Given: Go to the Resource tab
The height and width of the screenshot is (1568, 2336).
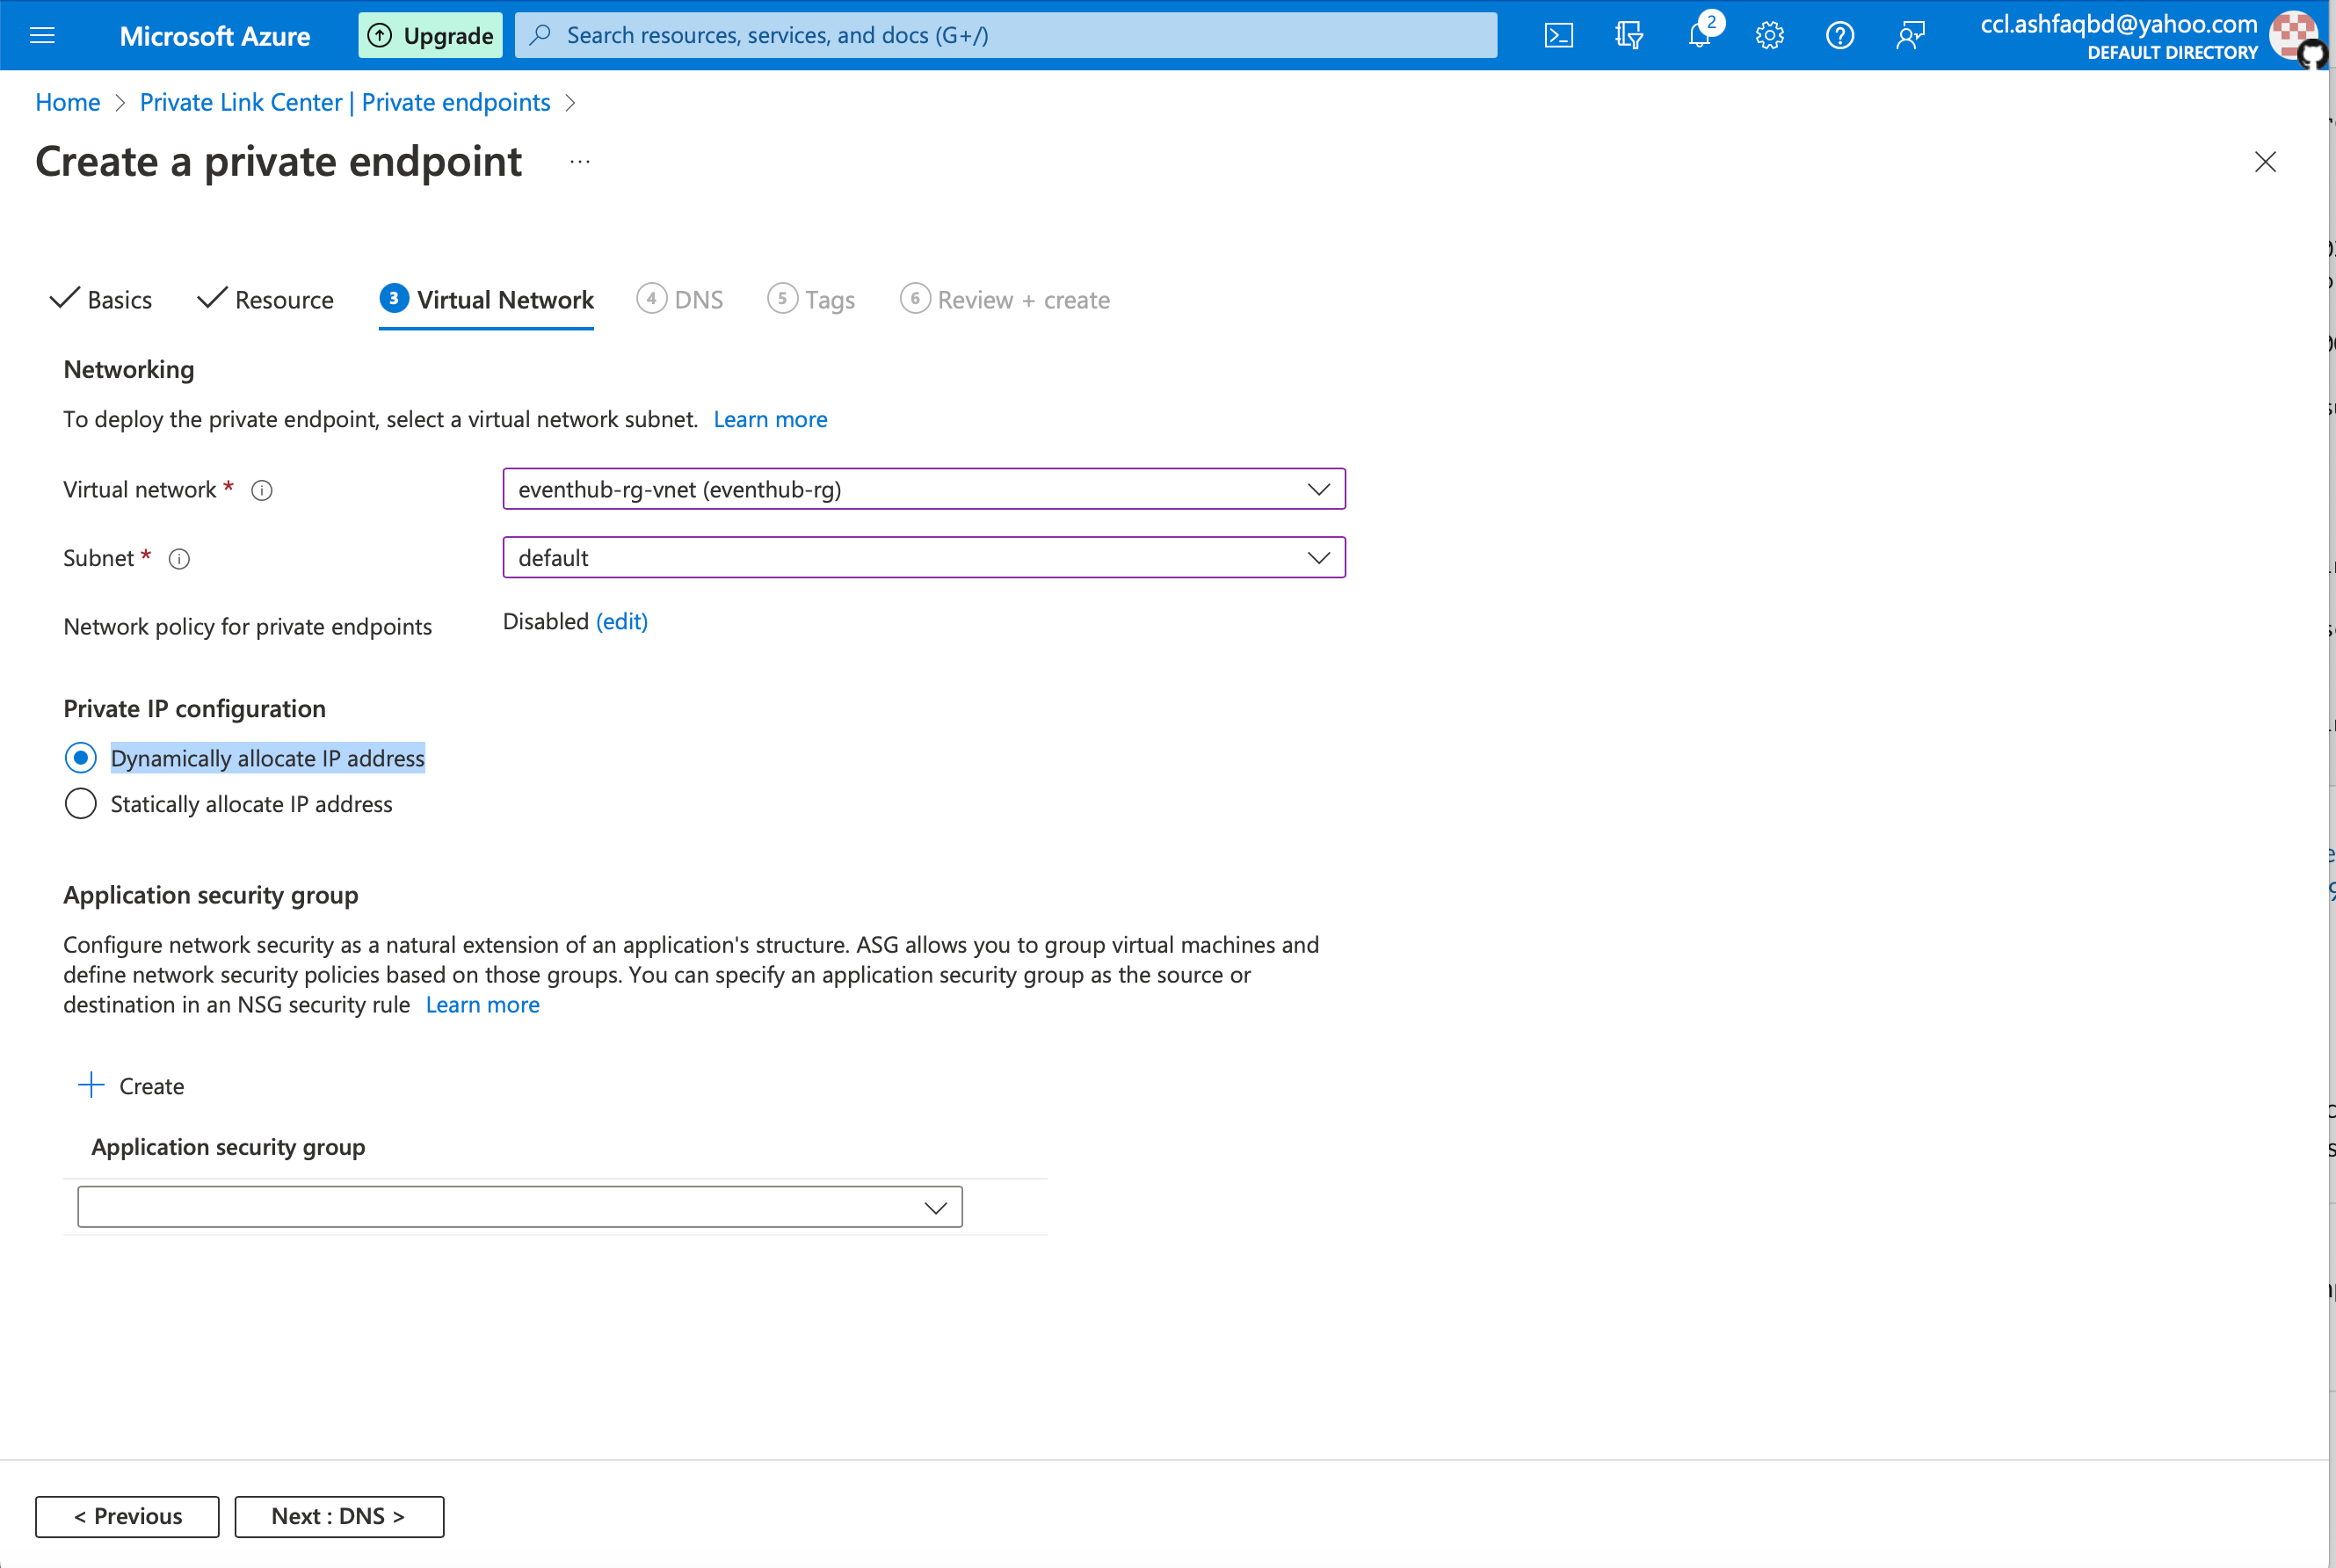Looking at the screenshot, I should pos(266,299).
